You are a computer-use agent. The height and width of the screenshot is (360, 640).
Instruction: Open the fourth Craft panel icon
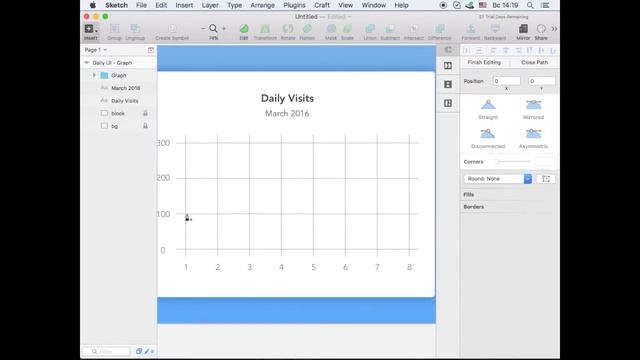tap(448, 103)
